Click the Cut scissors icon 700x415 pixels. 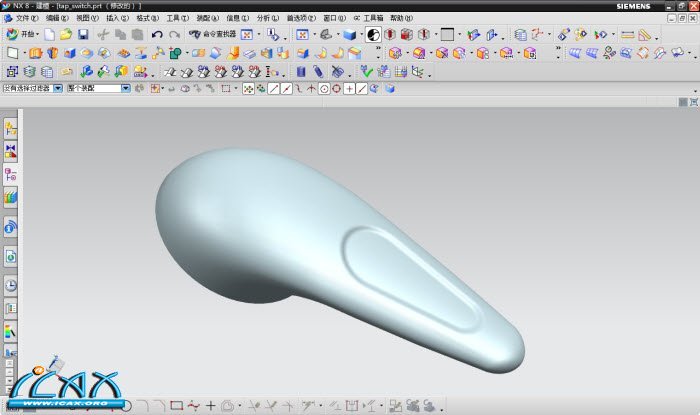pos(102,34)
